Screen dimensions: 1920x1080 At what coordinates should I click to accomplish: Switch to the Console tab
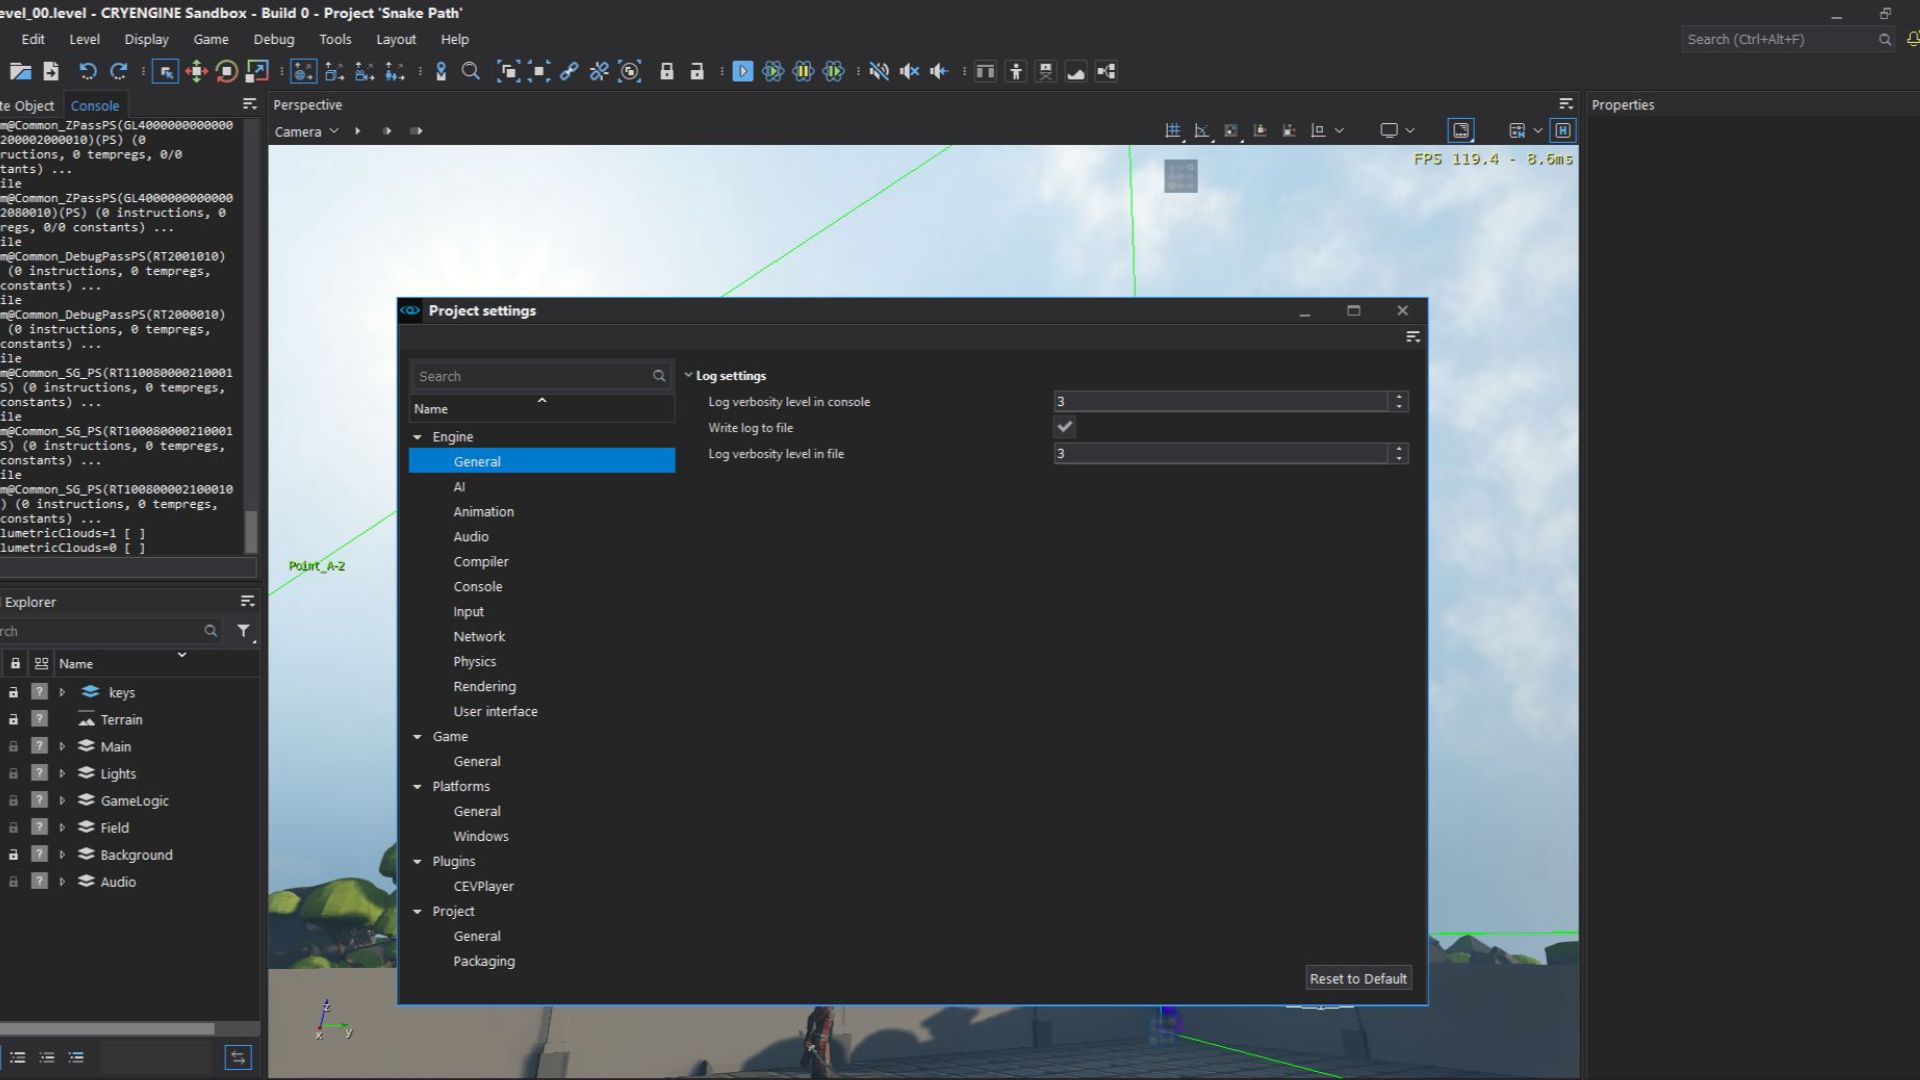95,105
